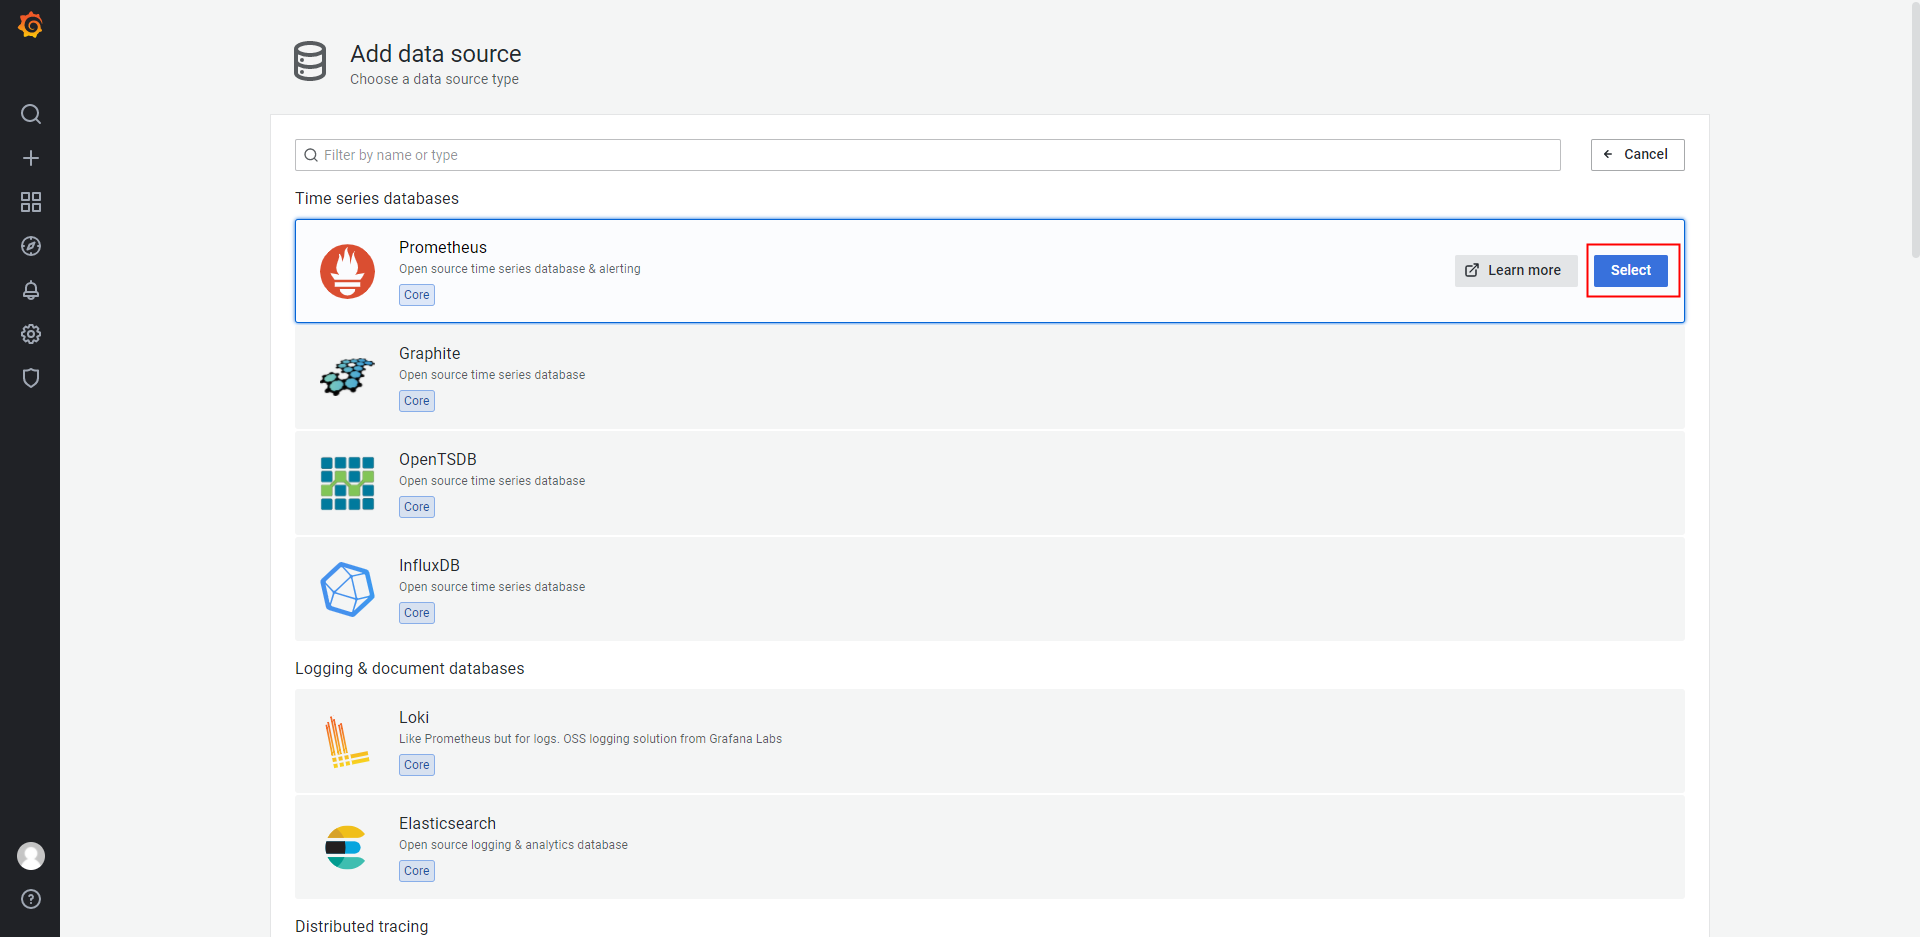Open the Configuration gear icon
The width and height of the screenshot is (1920, 937).
31,334
